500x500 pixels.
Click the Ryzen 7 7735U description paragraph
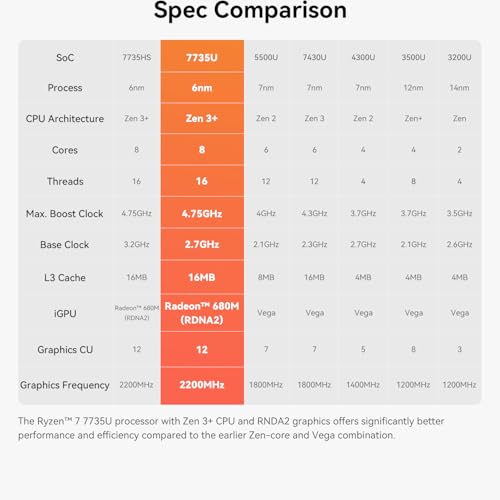pos(231,428)
